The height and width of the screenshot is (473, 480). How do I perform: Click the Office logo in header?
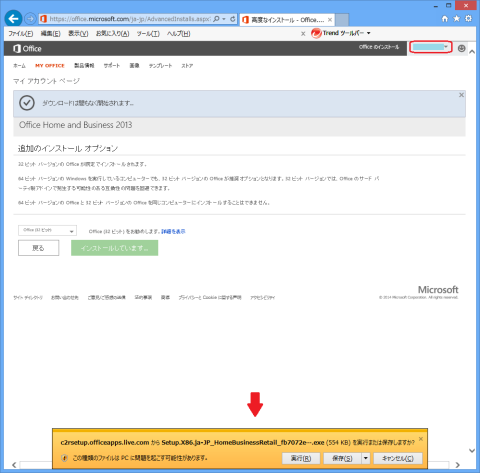coord(27,49)
